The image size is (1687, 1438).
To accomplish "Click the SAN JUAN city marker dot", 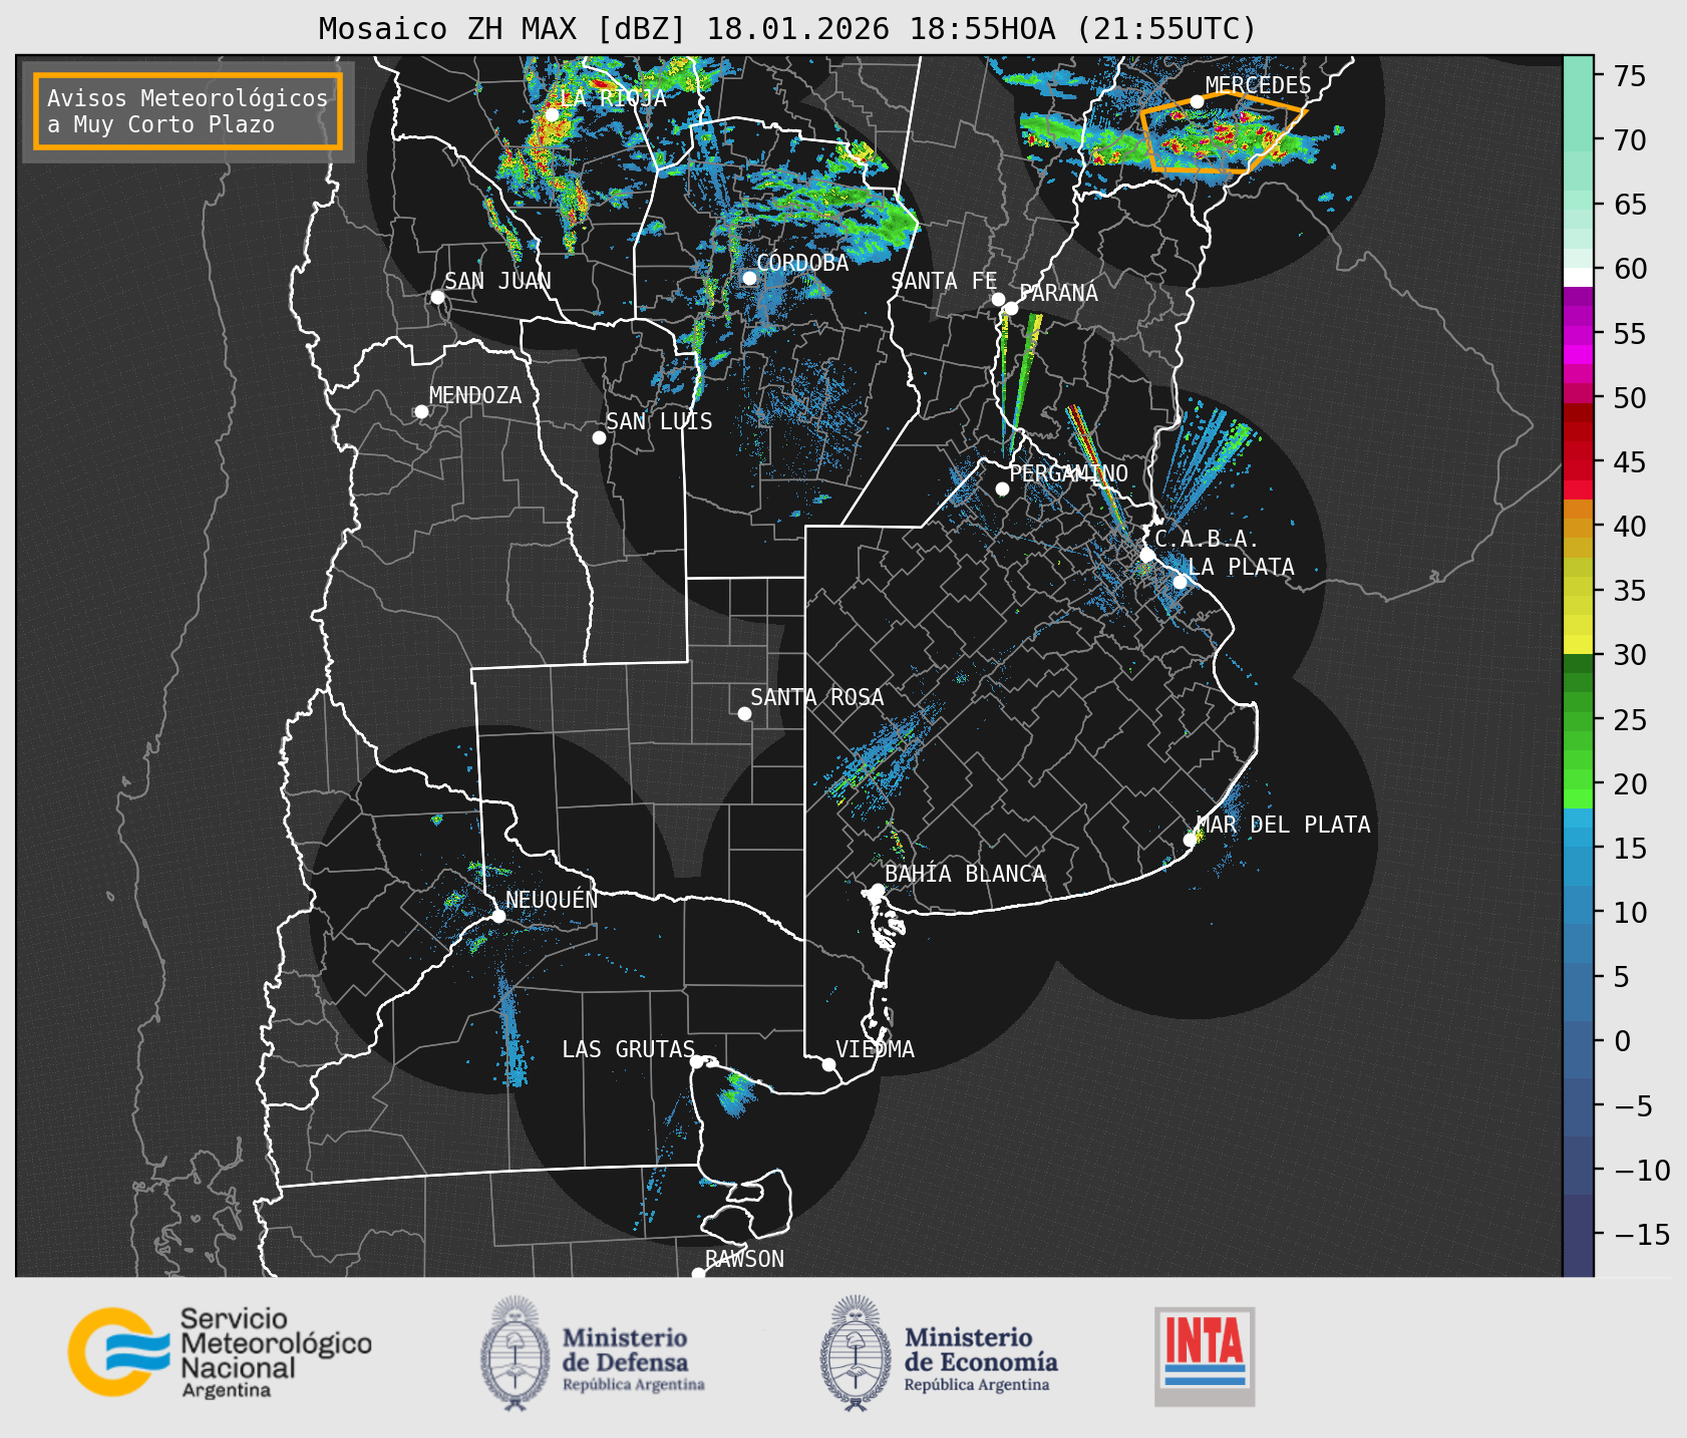I will tap(437, 297).
